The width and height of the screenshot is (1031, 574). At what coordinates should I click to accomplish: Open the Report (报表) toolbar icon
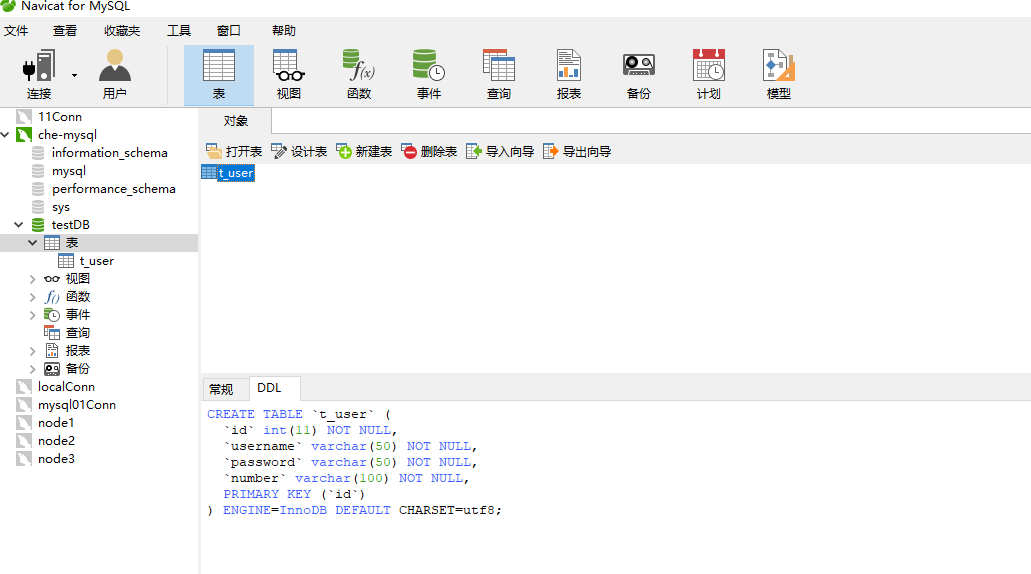pyautogui.click(x=569, y=74)
